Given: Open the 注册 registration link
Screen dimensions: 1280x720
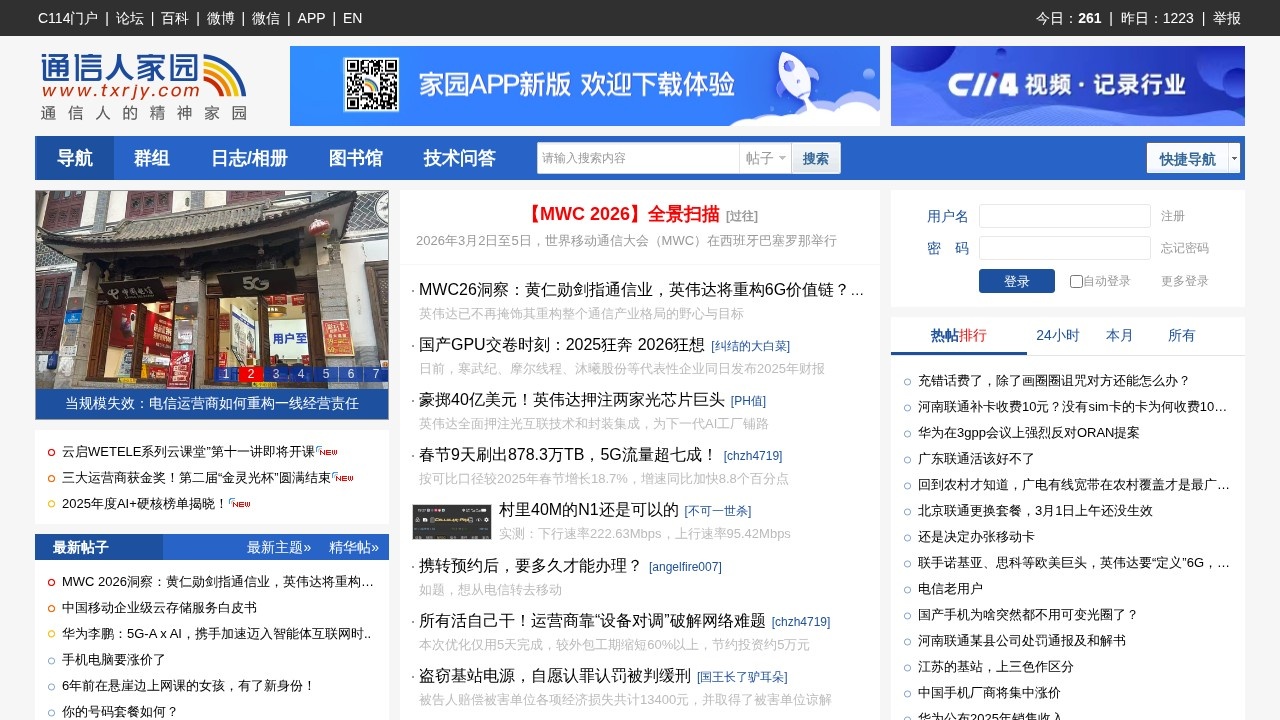Looking at the screenshot, I should point(1171,216).
